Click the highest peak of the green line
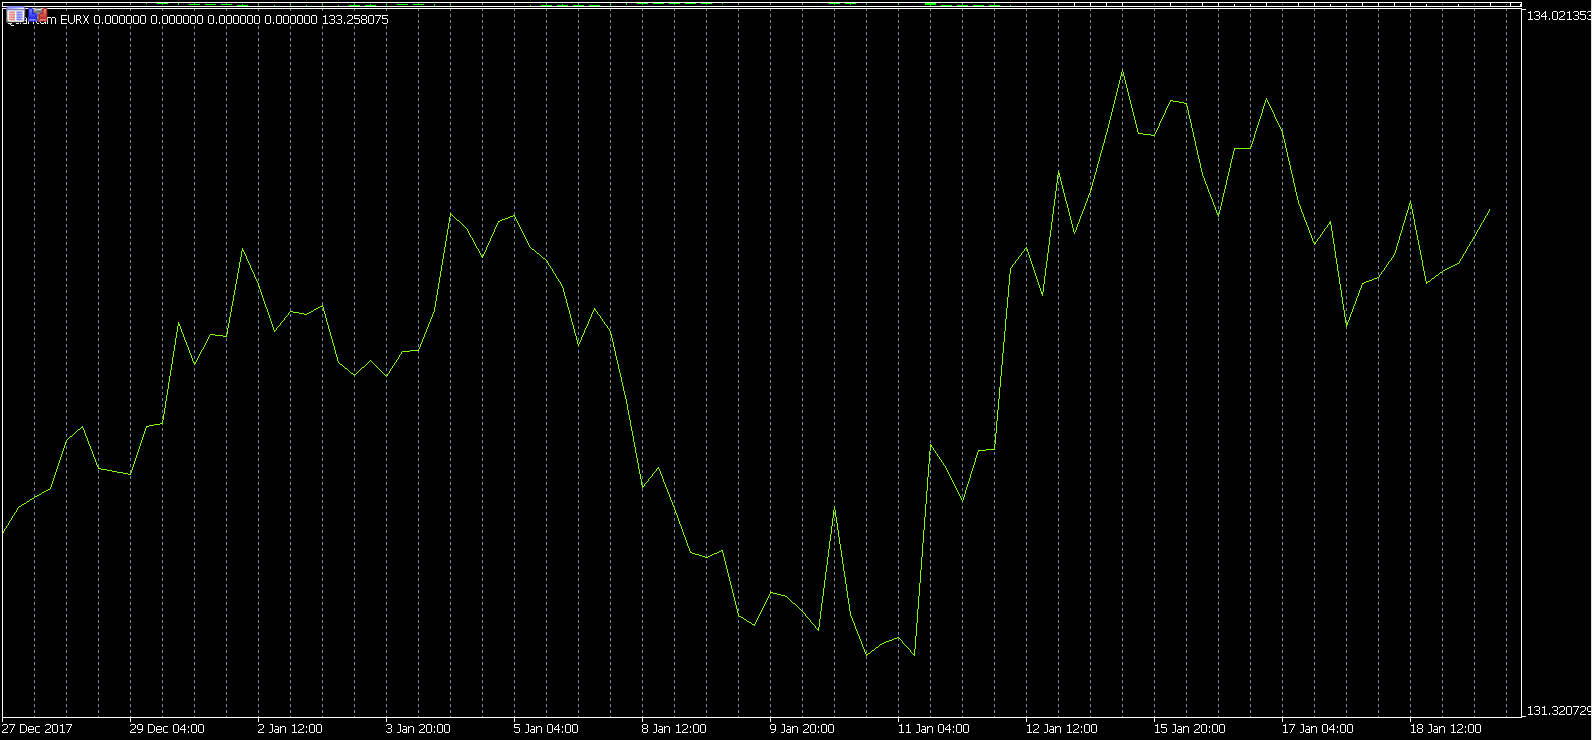Viewport: 1593px width, 740px height. pos(1122,71)
